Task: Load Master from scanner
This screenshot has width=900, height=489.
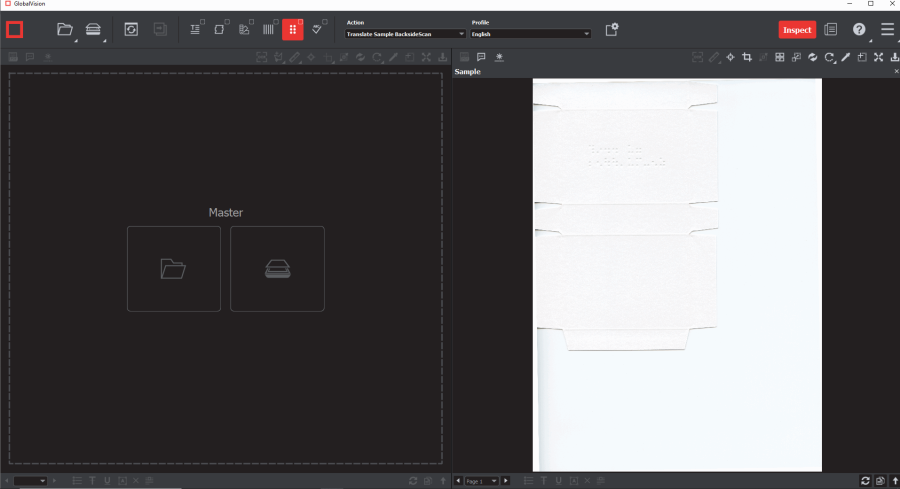Action: coord(277,268)
